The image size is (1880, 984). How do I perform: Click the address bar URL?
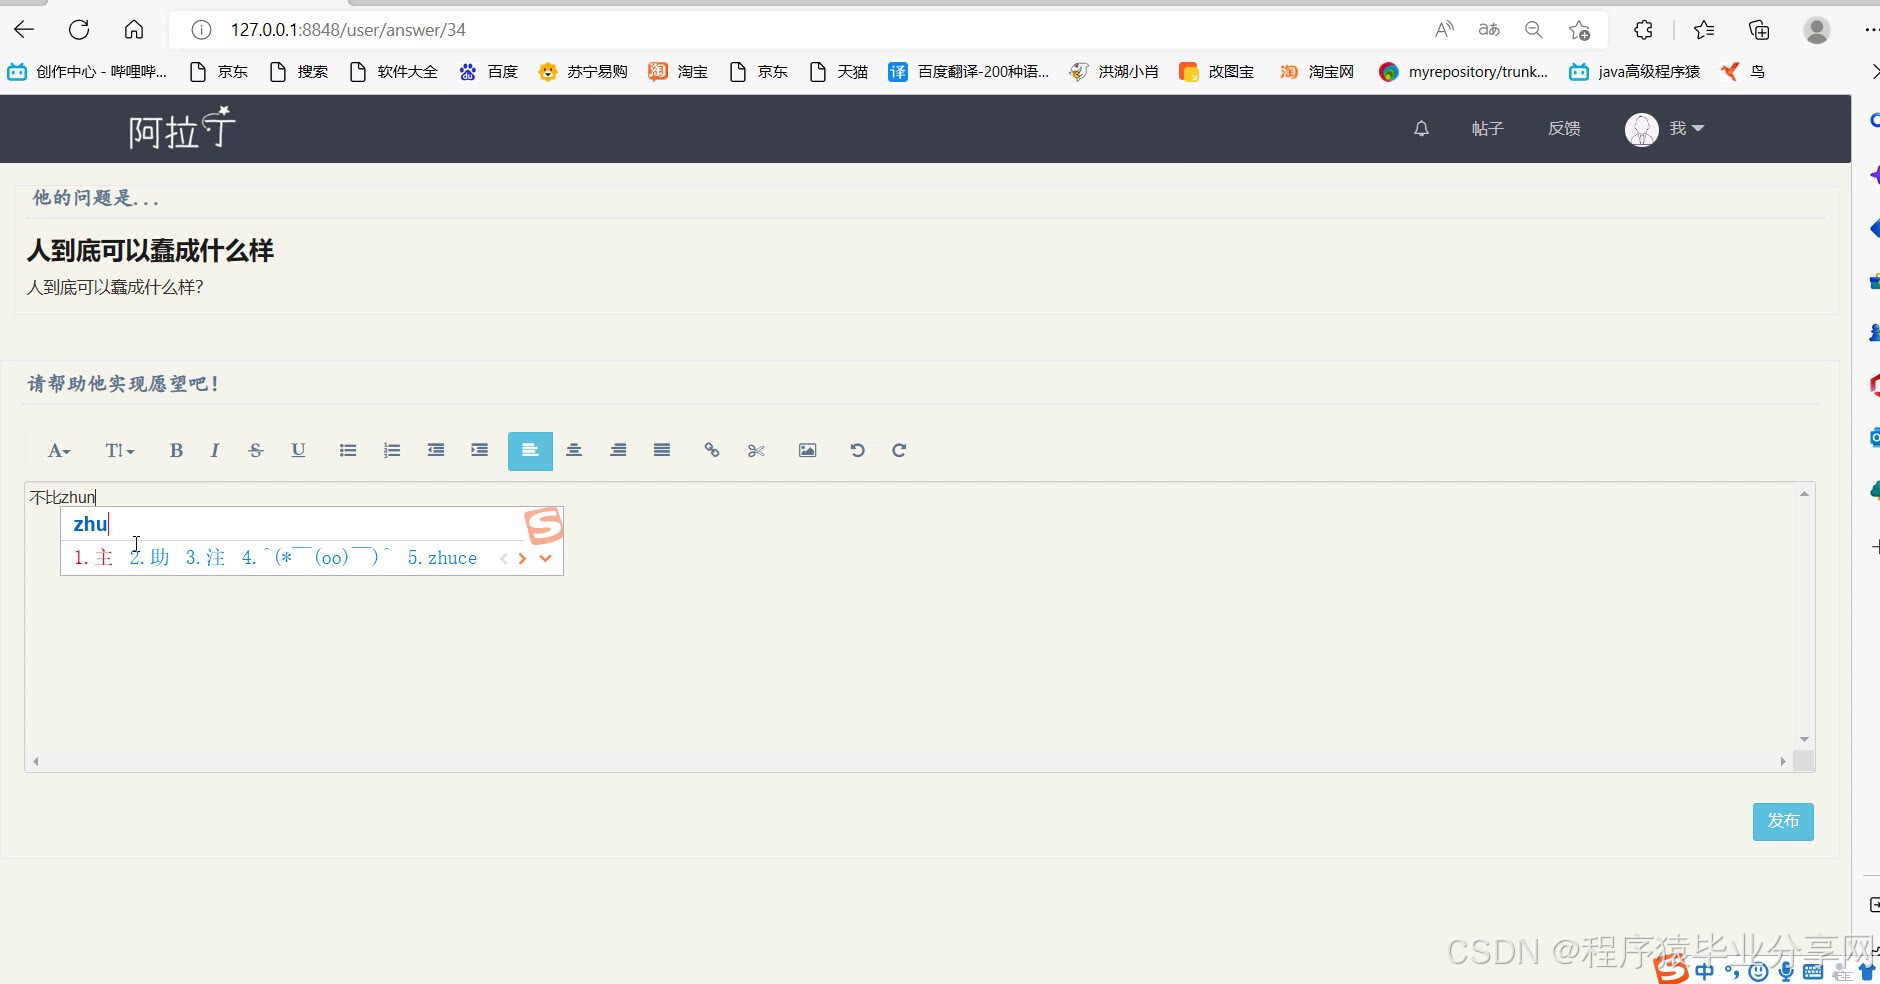pyautogui.click(x=348, y=30)
